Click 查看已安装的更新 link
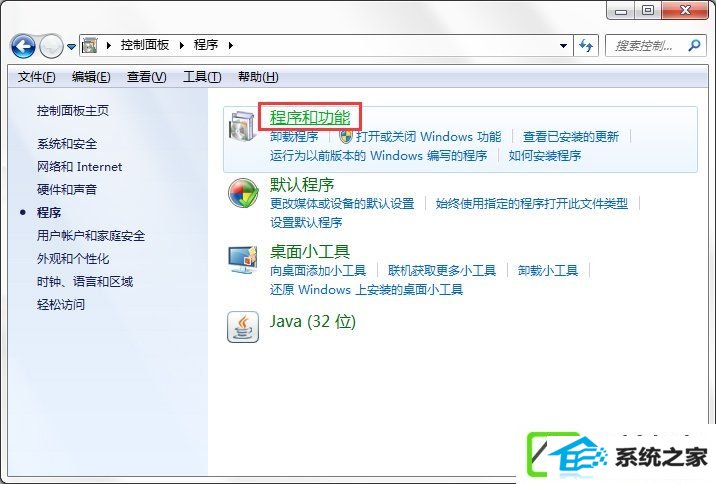The width and height of the screenshot is (716, 484). point(571,137)
